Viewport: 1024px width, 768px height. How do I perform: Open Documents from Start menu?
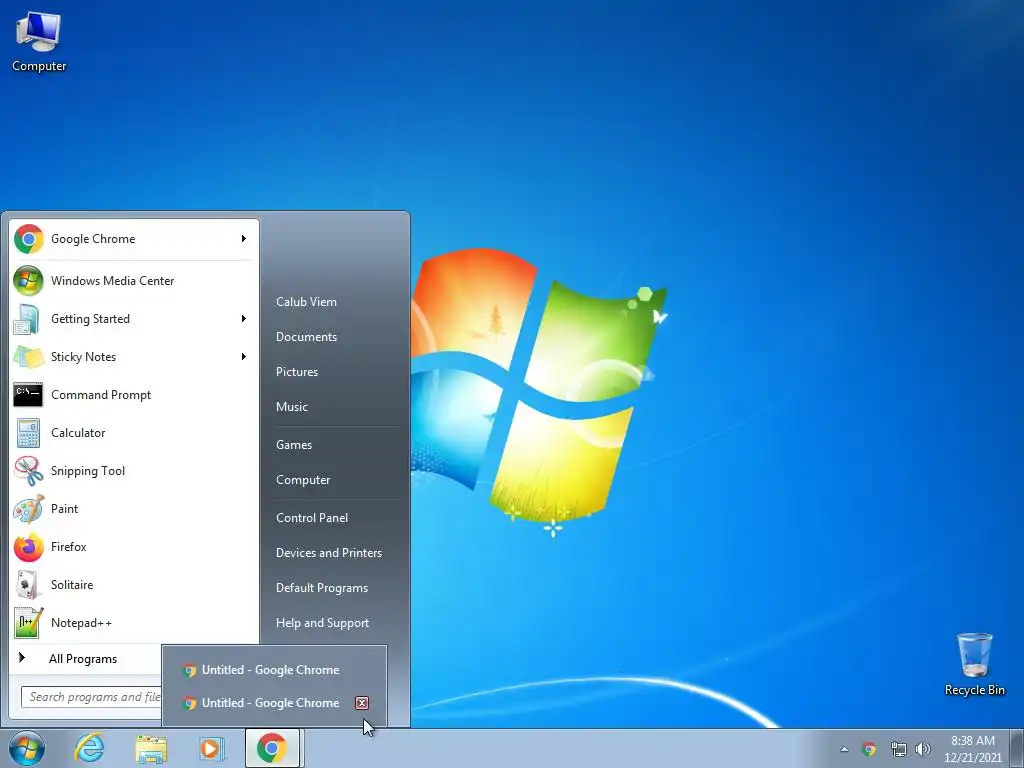tap(306, 337)
